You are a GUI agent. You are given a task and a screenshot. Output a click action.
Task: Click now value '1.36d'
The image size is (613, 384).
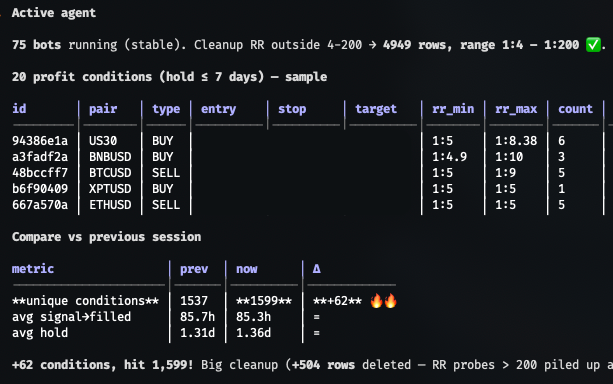253,333
